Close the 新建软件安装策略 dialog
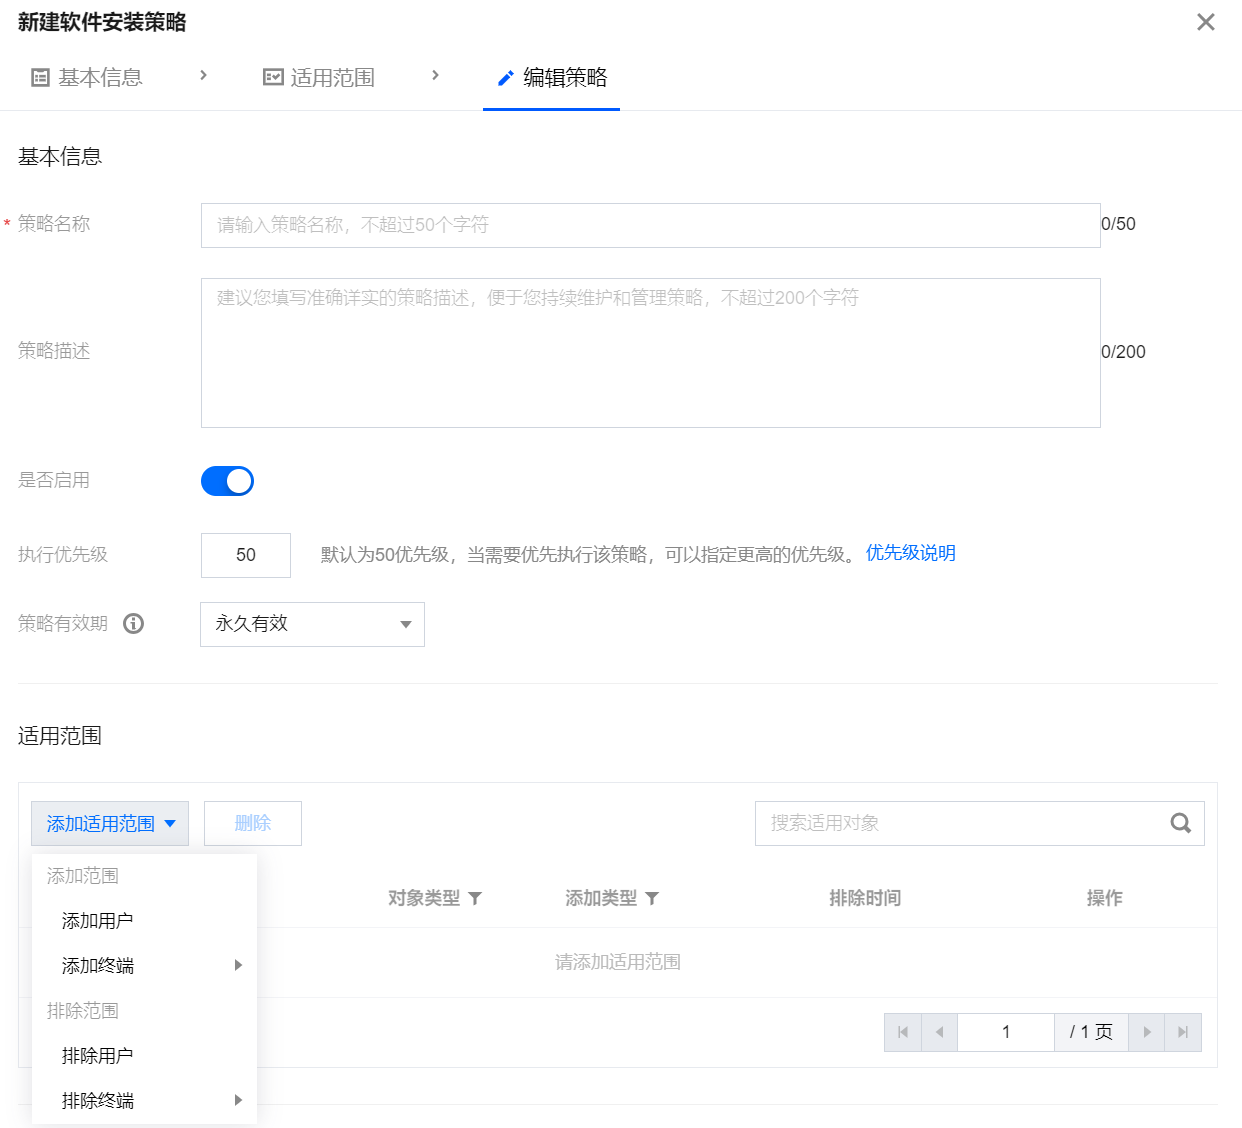The width and height of the screenshot is (1242, 1128). 1206,22
